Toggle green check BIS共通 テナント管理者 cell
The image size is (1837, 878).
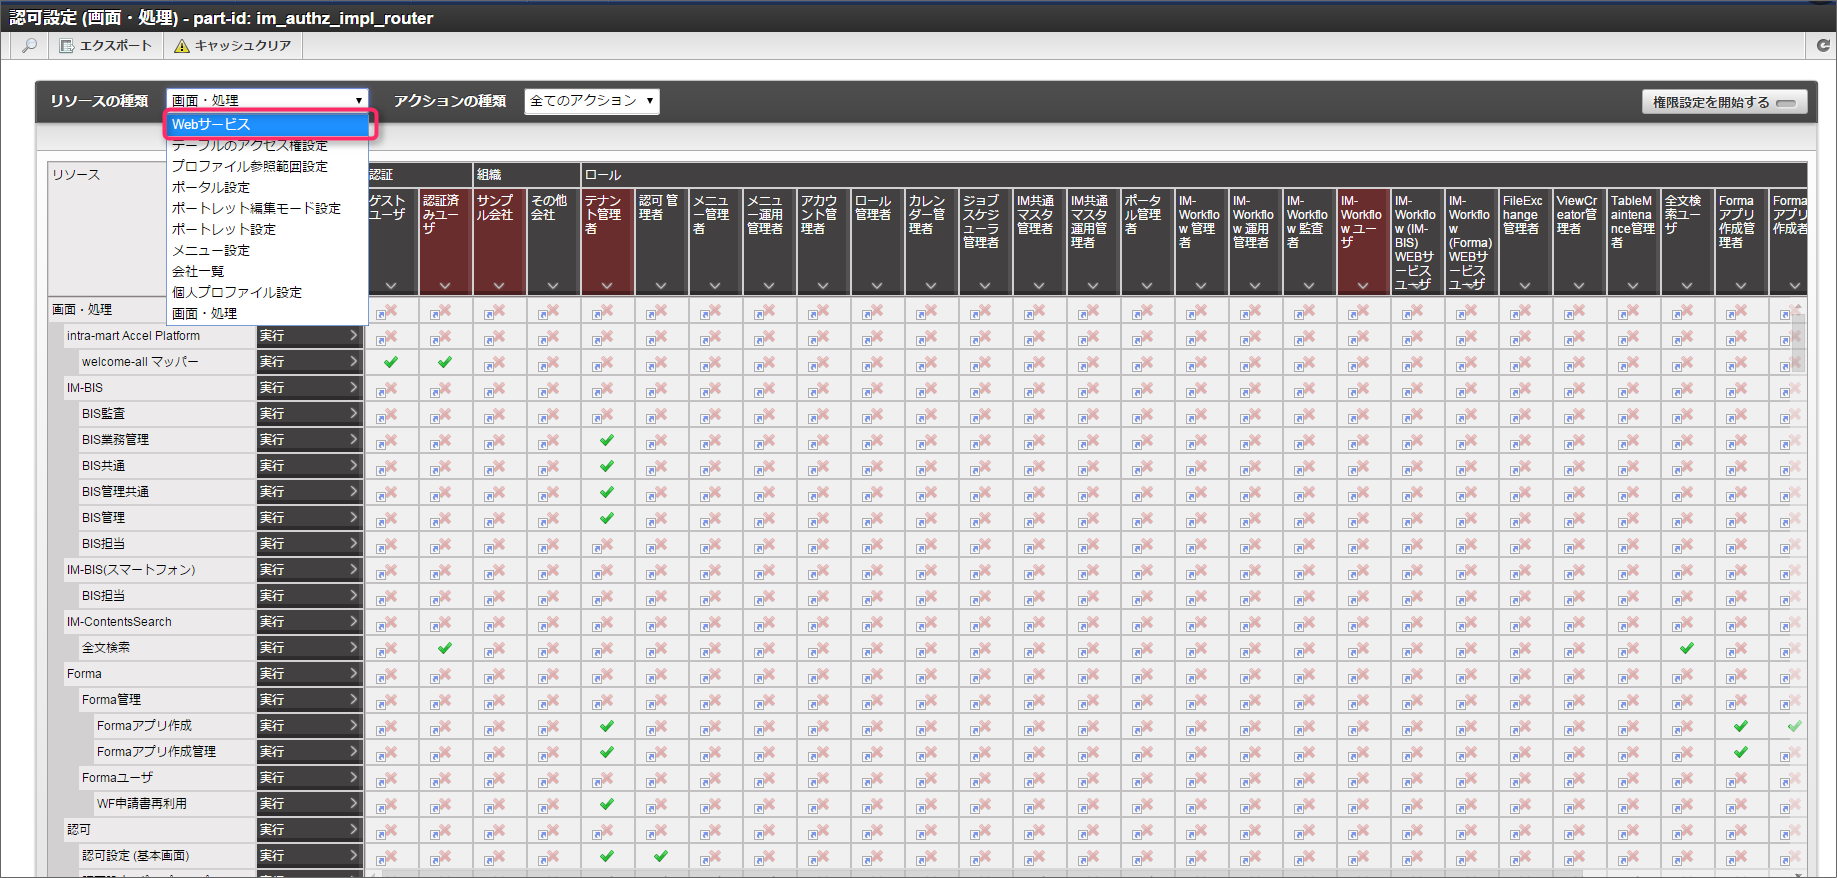(x=607, y=466)
